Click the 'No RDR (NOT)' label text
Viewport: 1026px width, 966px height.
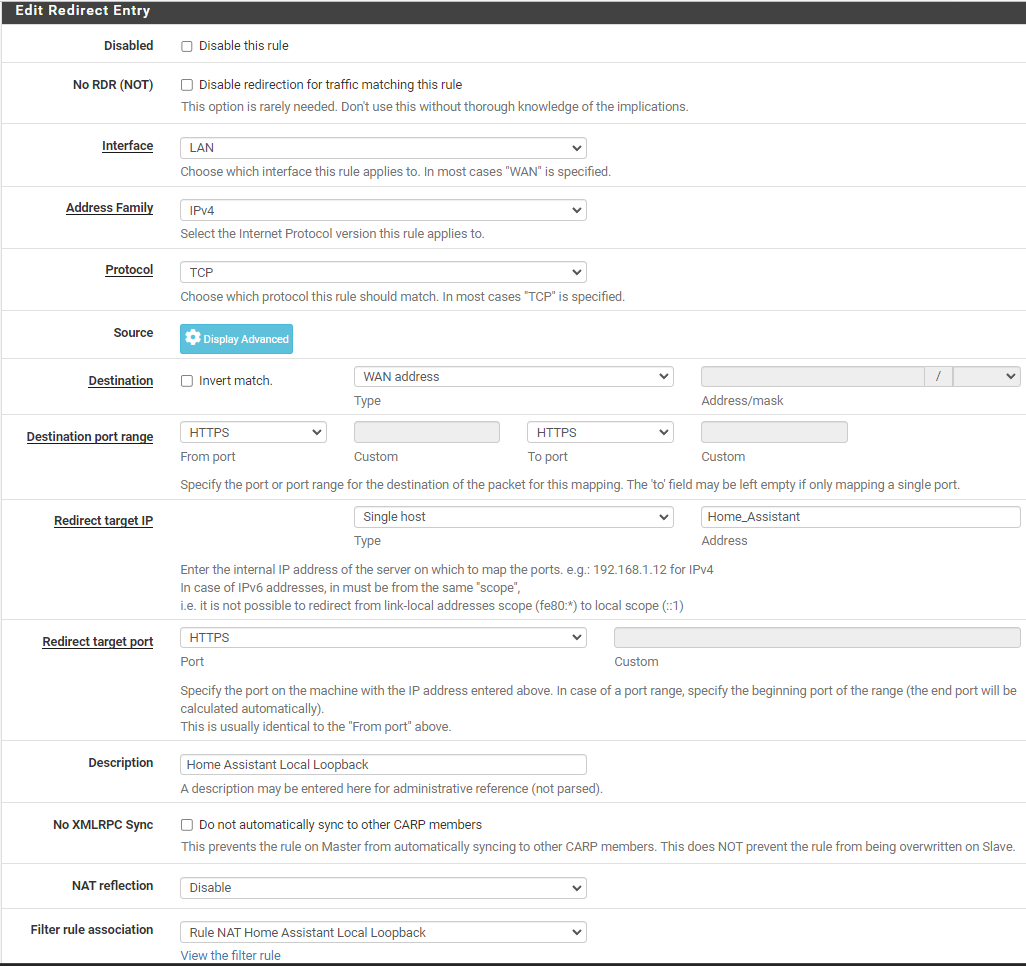(113, 85)
